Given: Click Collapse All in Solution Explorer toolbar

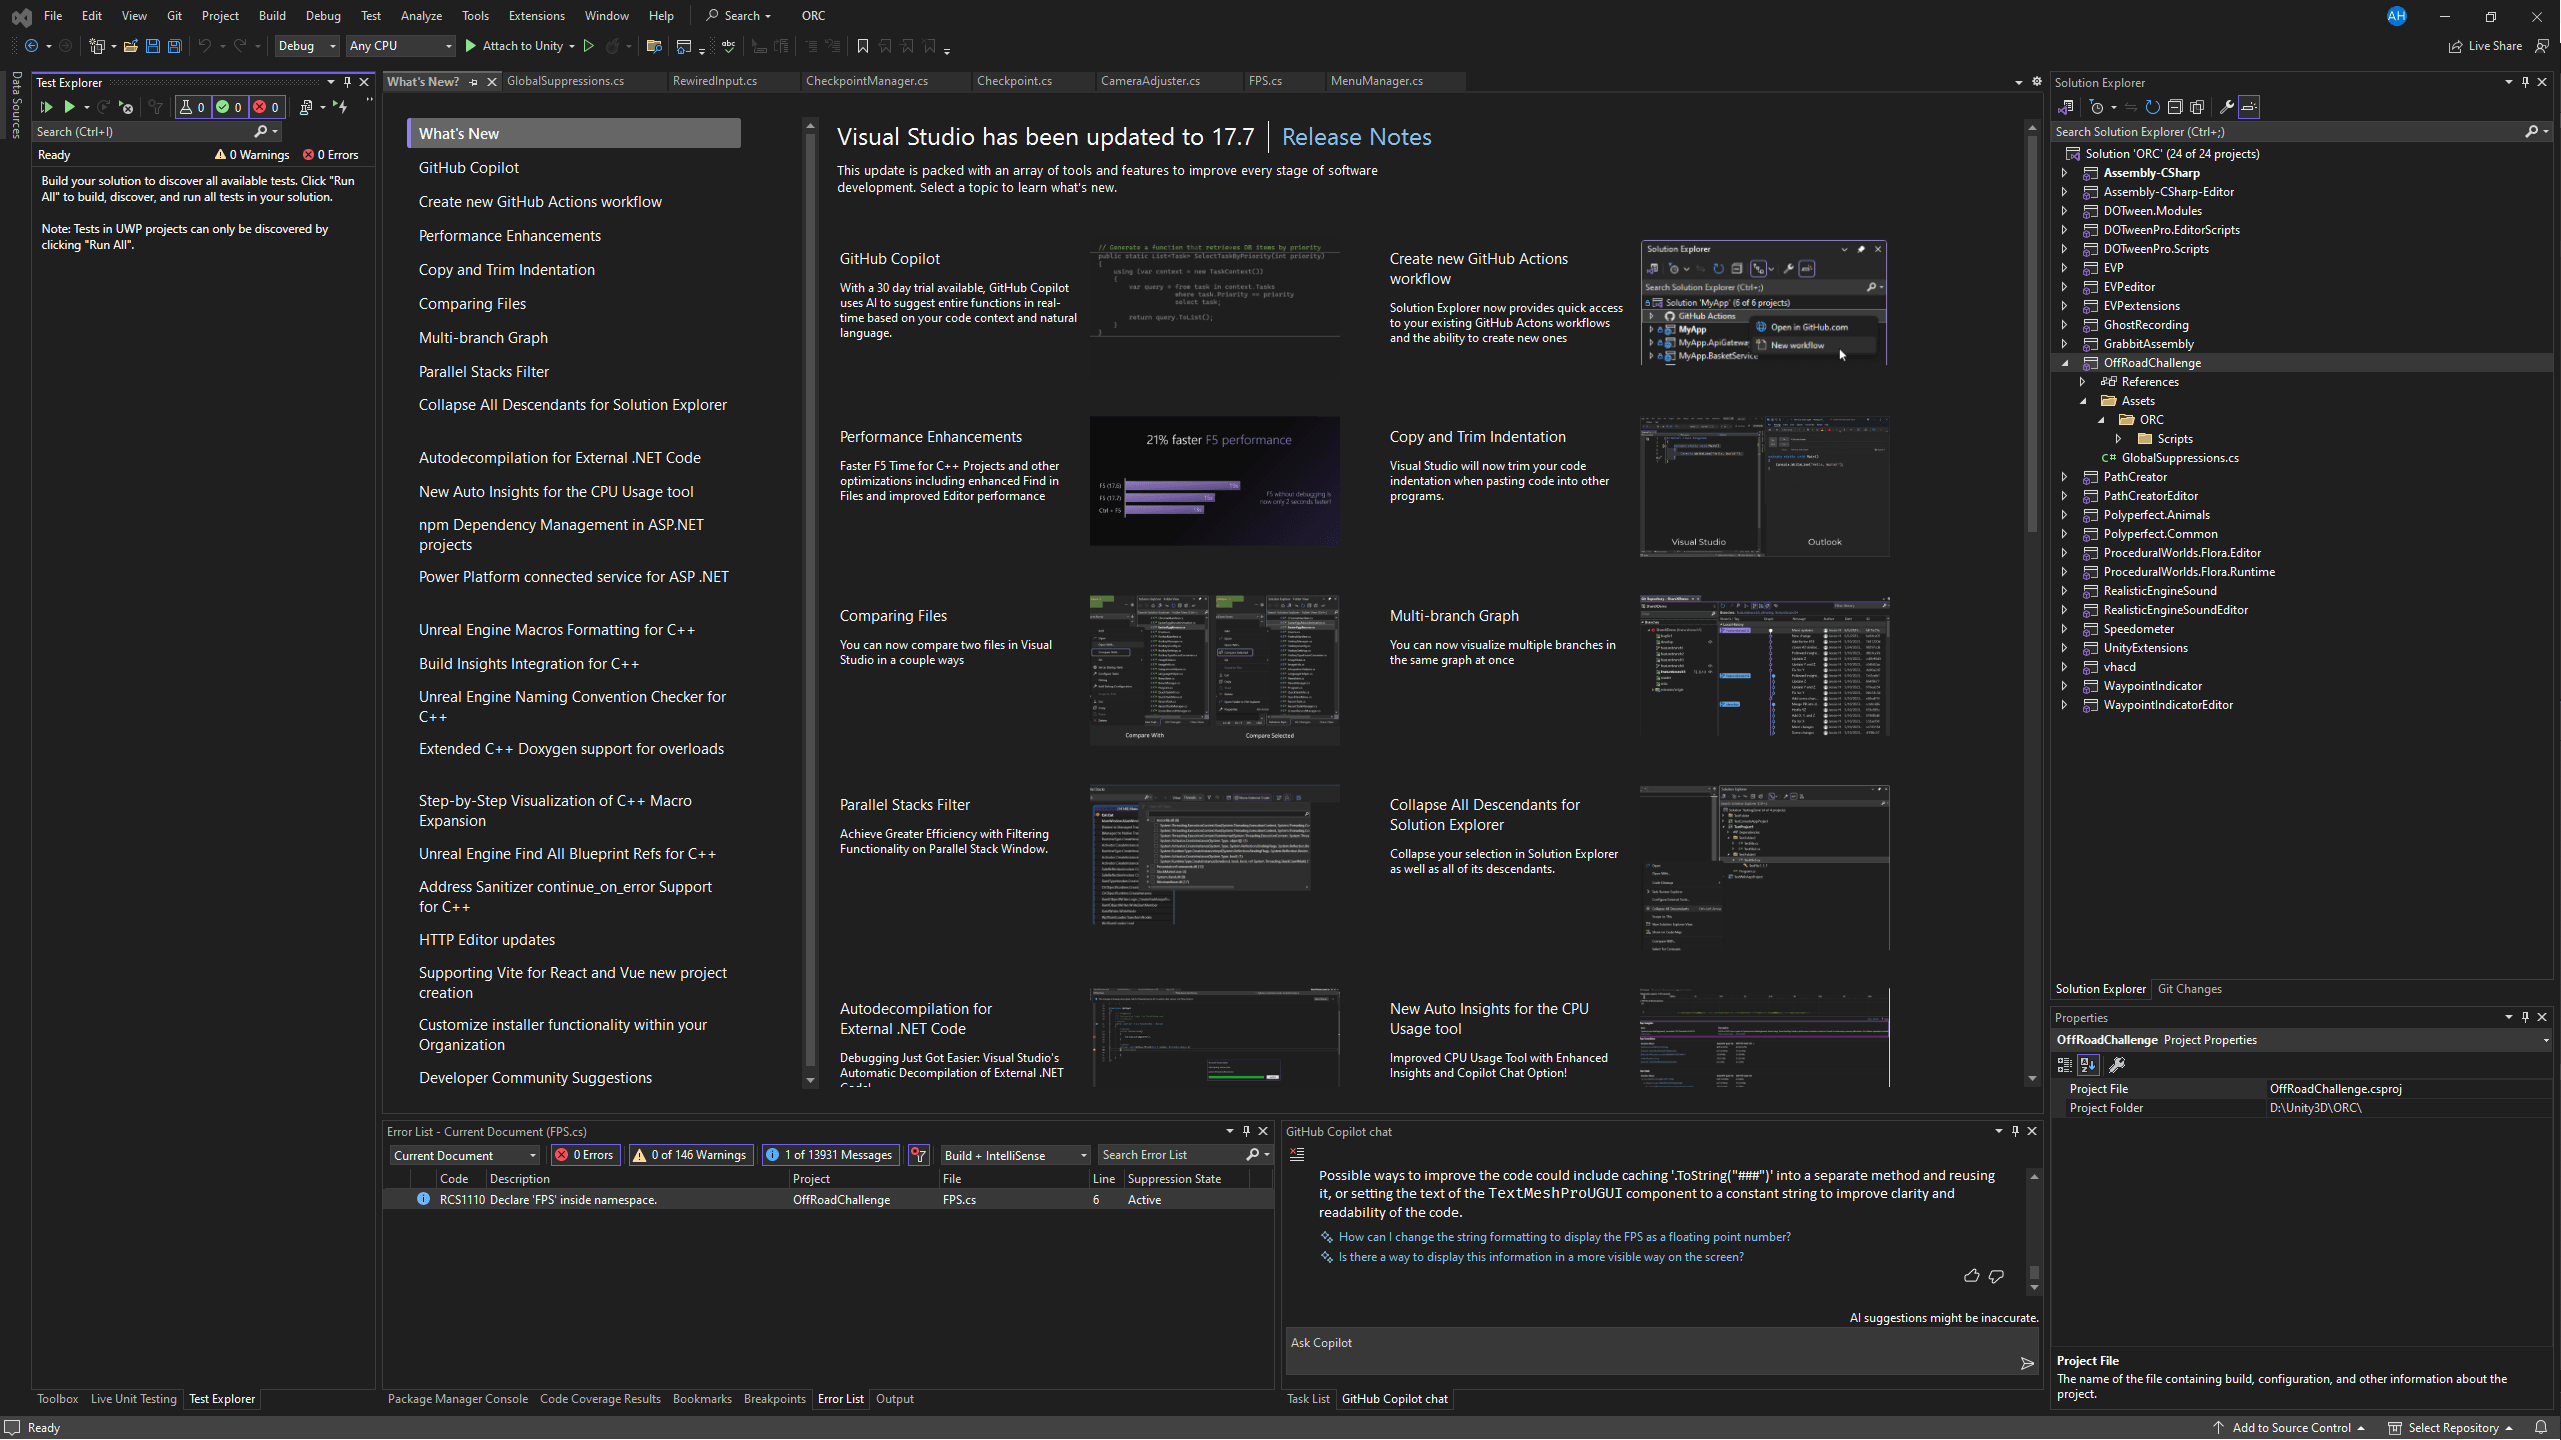Looking at the screenshot, I should (2175, 107).
